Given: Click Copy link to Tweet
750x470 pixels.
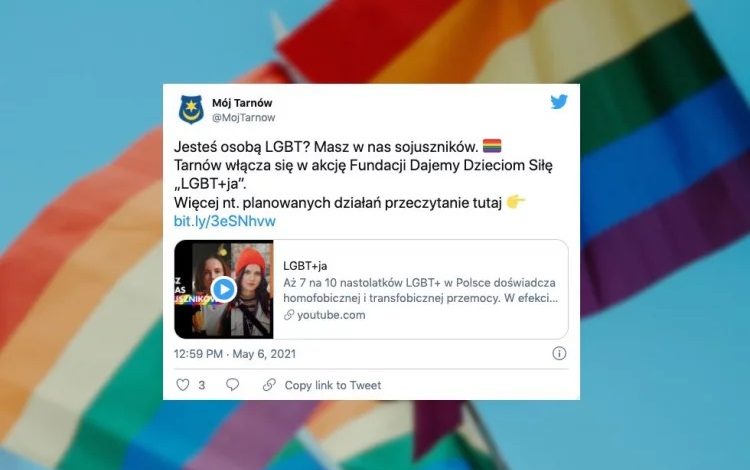Looking at the screenshot, I should (333, 385).
